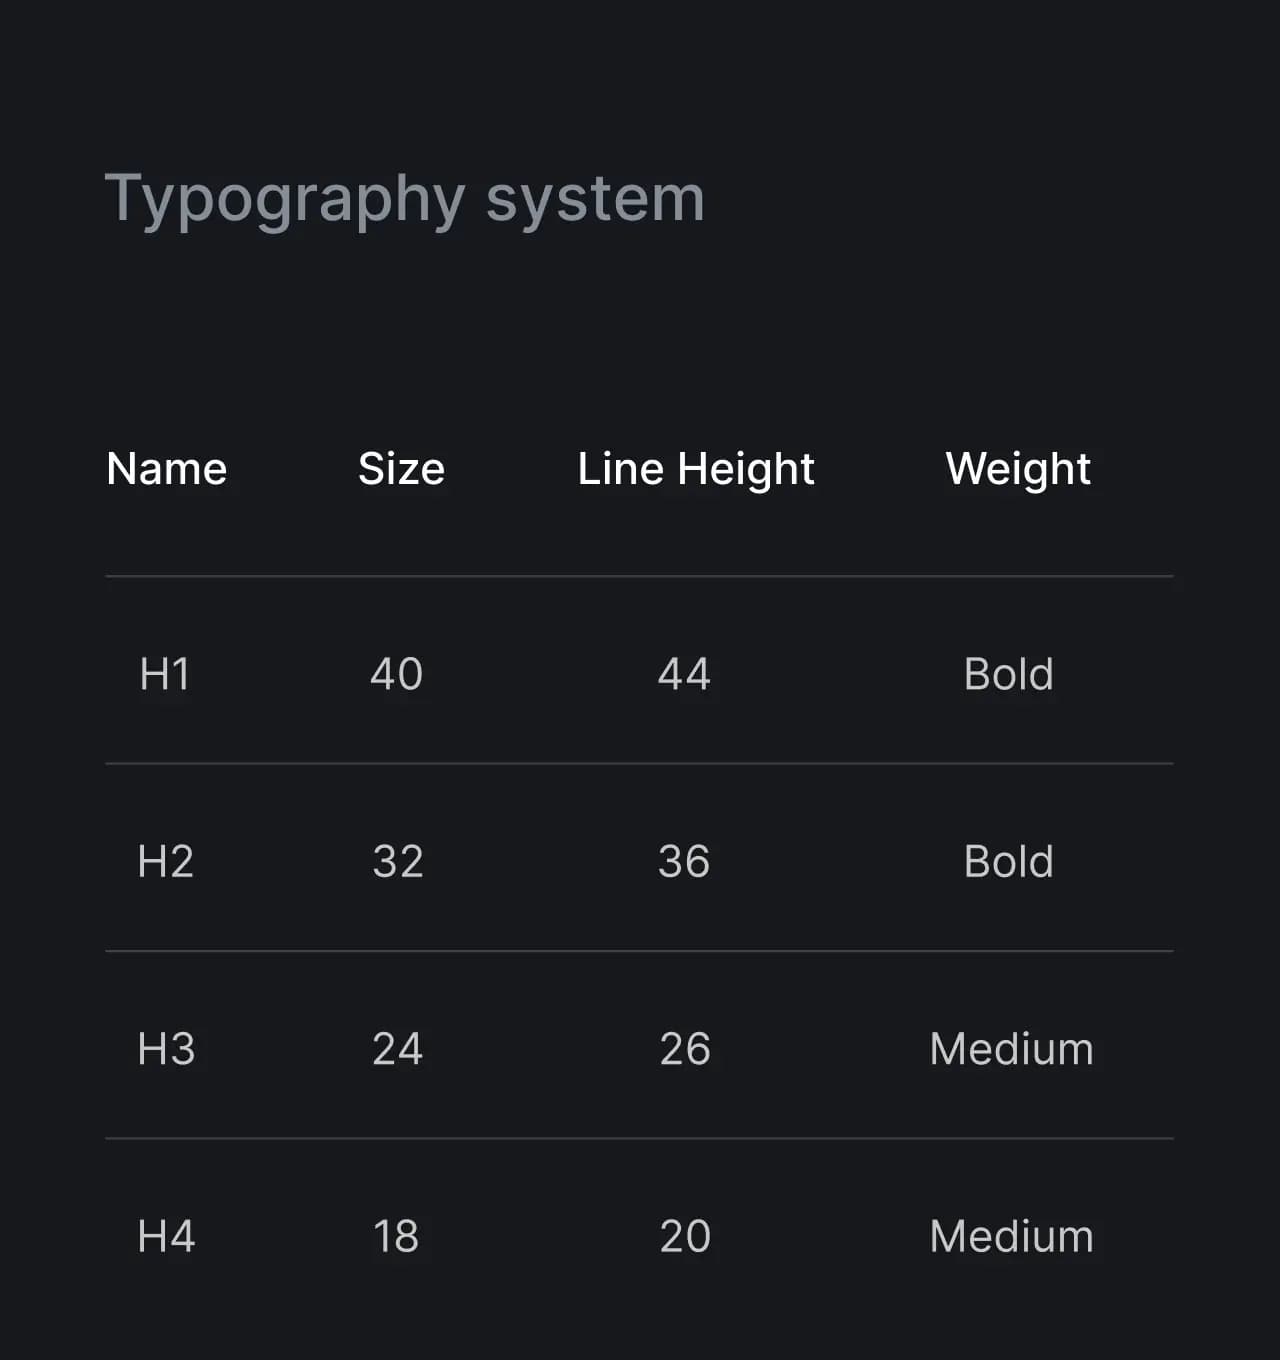Image resolution: width=1280 pixels, height=1360 pixels.
Task: Click the Size column header
Action: pyautogui.click(x=401, y=468)
